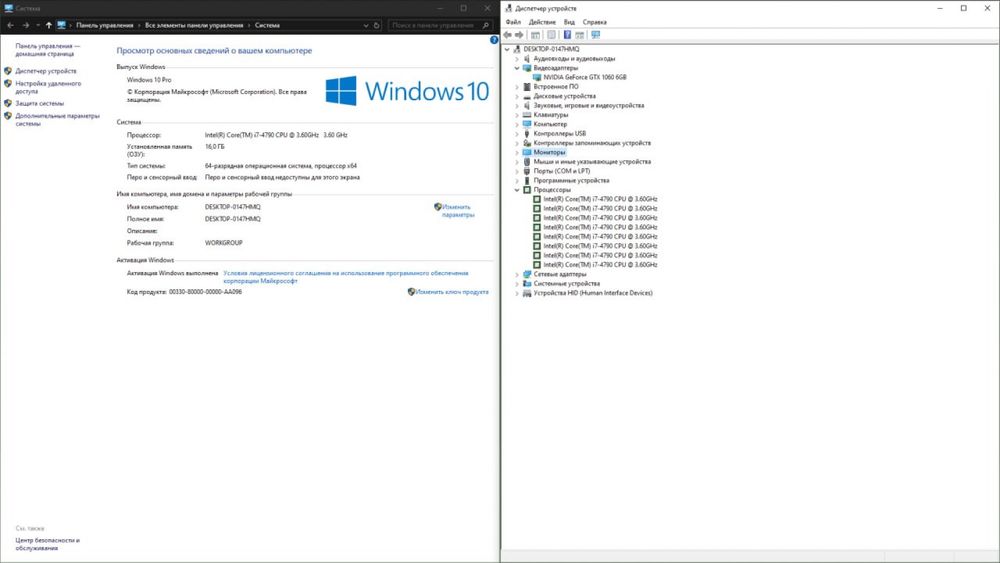Open Центр безопасности и обслуживания link
1000x563 pixels.
point(48,544)
